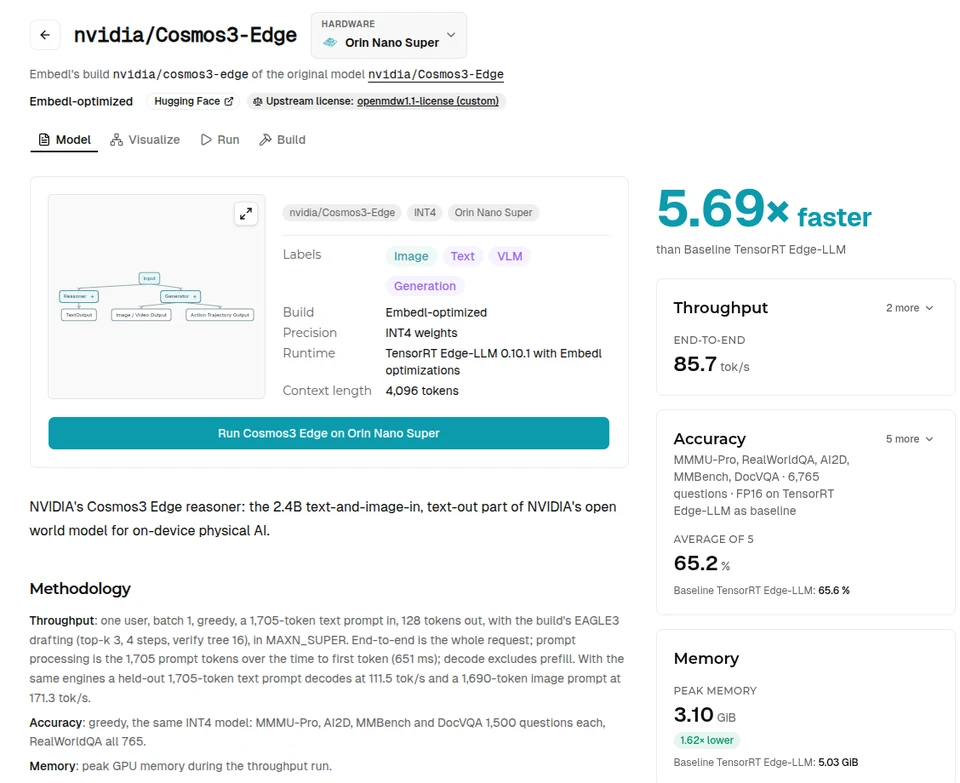Viewport: 960px width, 783px height.
Task: Click Run Cosmos3 Edge on Orin Nano Super
Action: click(329, 433)
